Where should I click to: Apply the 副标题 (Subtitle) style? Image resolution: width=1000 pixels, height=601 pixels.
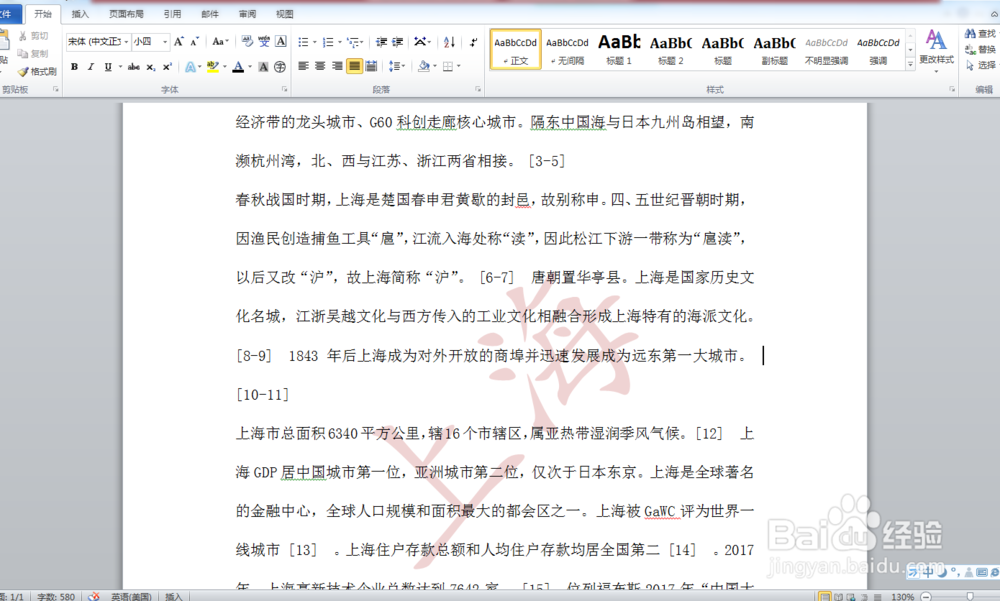[775, 50]
